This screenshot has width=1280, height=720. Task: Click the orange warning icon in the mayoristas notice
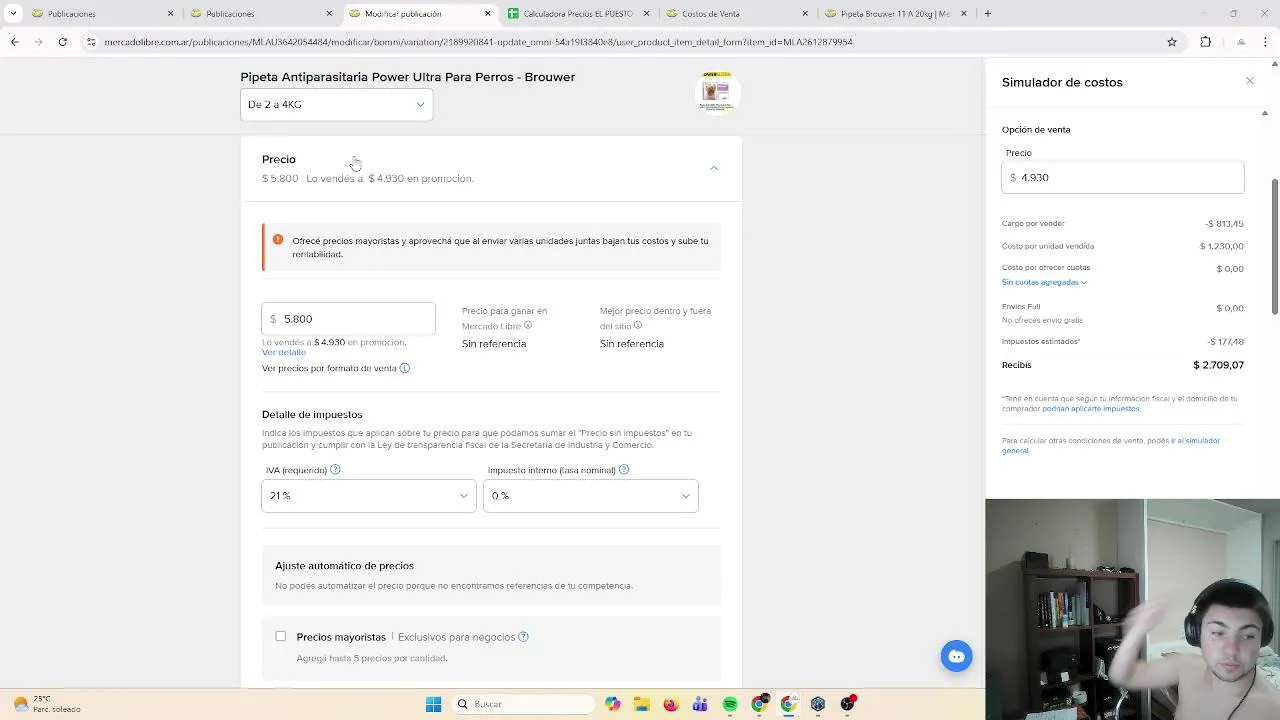[278, 240]
